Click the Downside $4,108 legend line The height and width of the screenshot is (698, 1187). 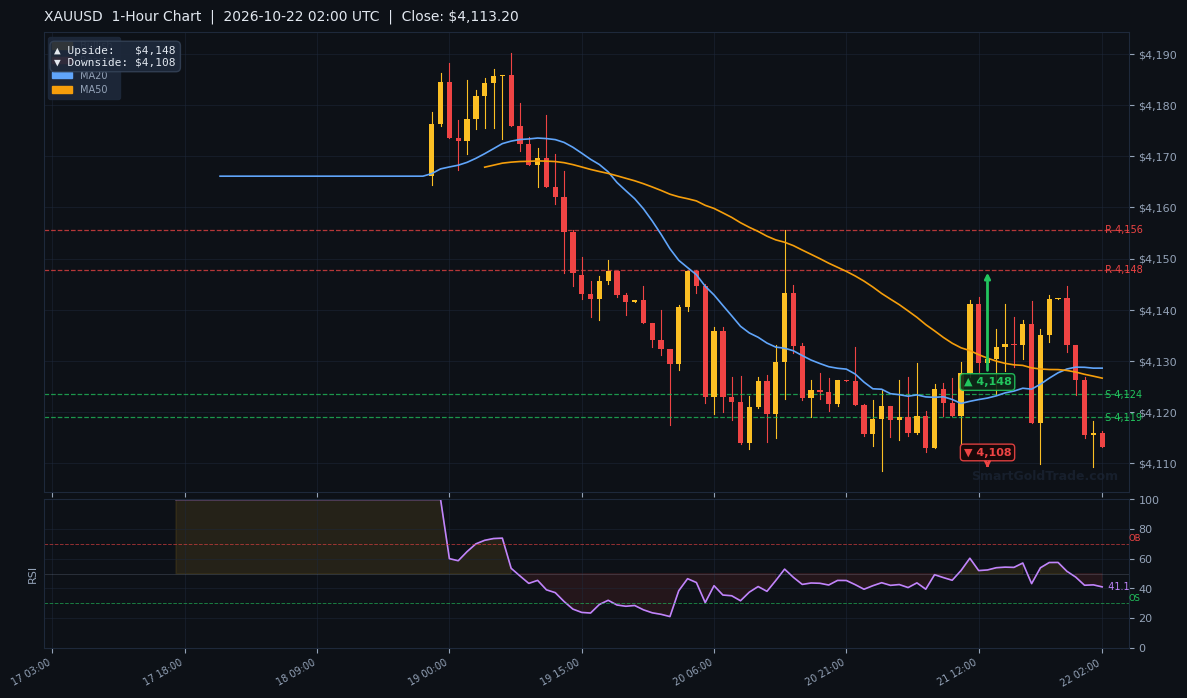coord(114,63)
